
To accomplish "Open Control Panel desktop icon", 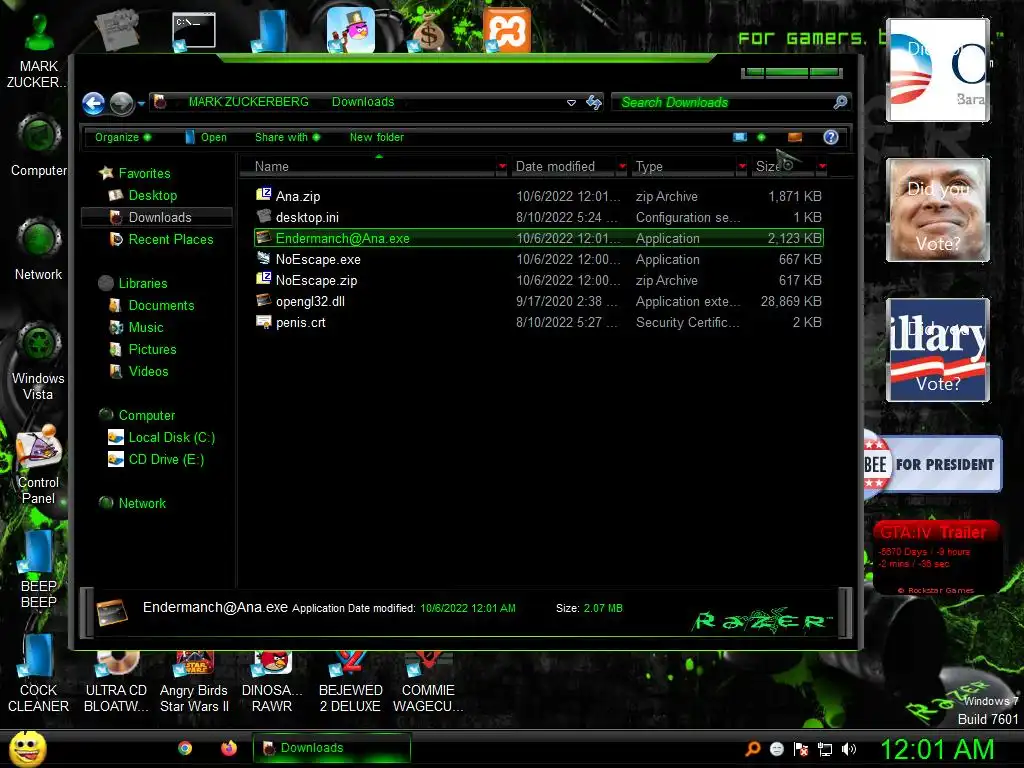I will (x=39, y=465).
